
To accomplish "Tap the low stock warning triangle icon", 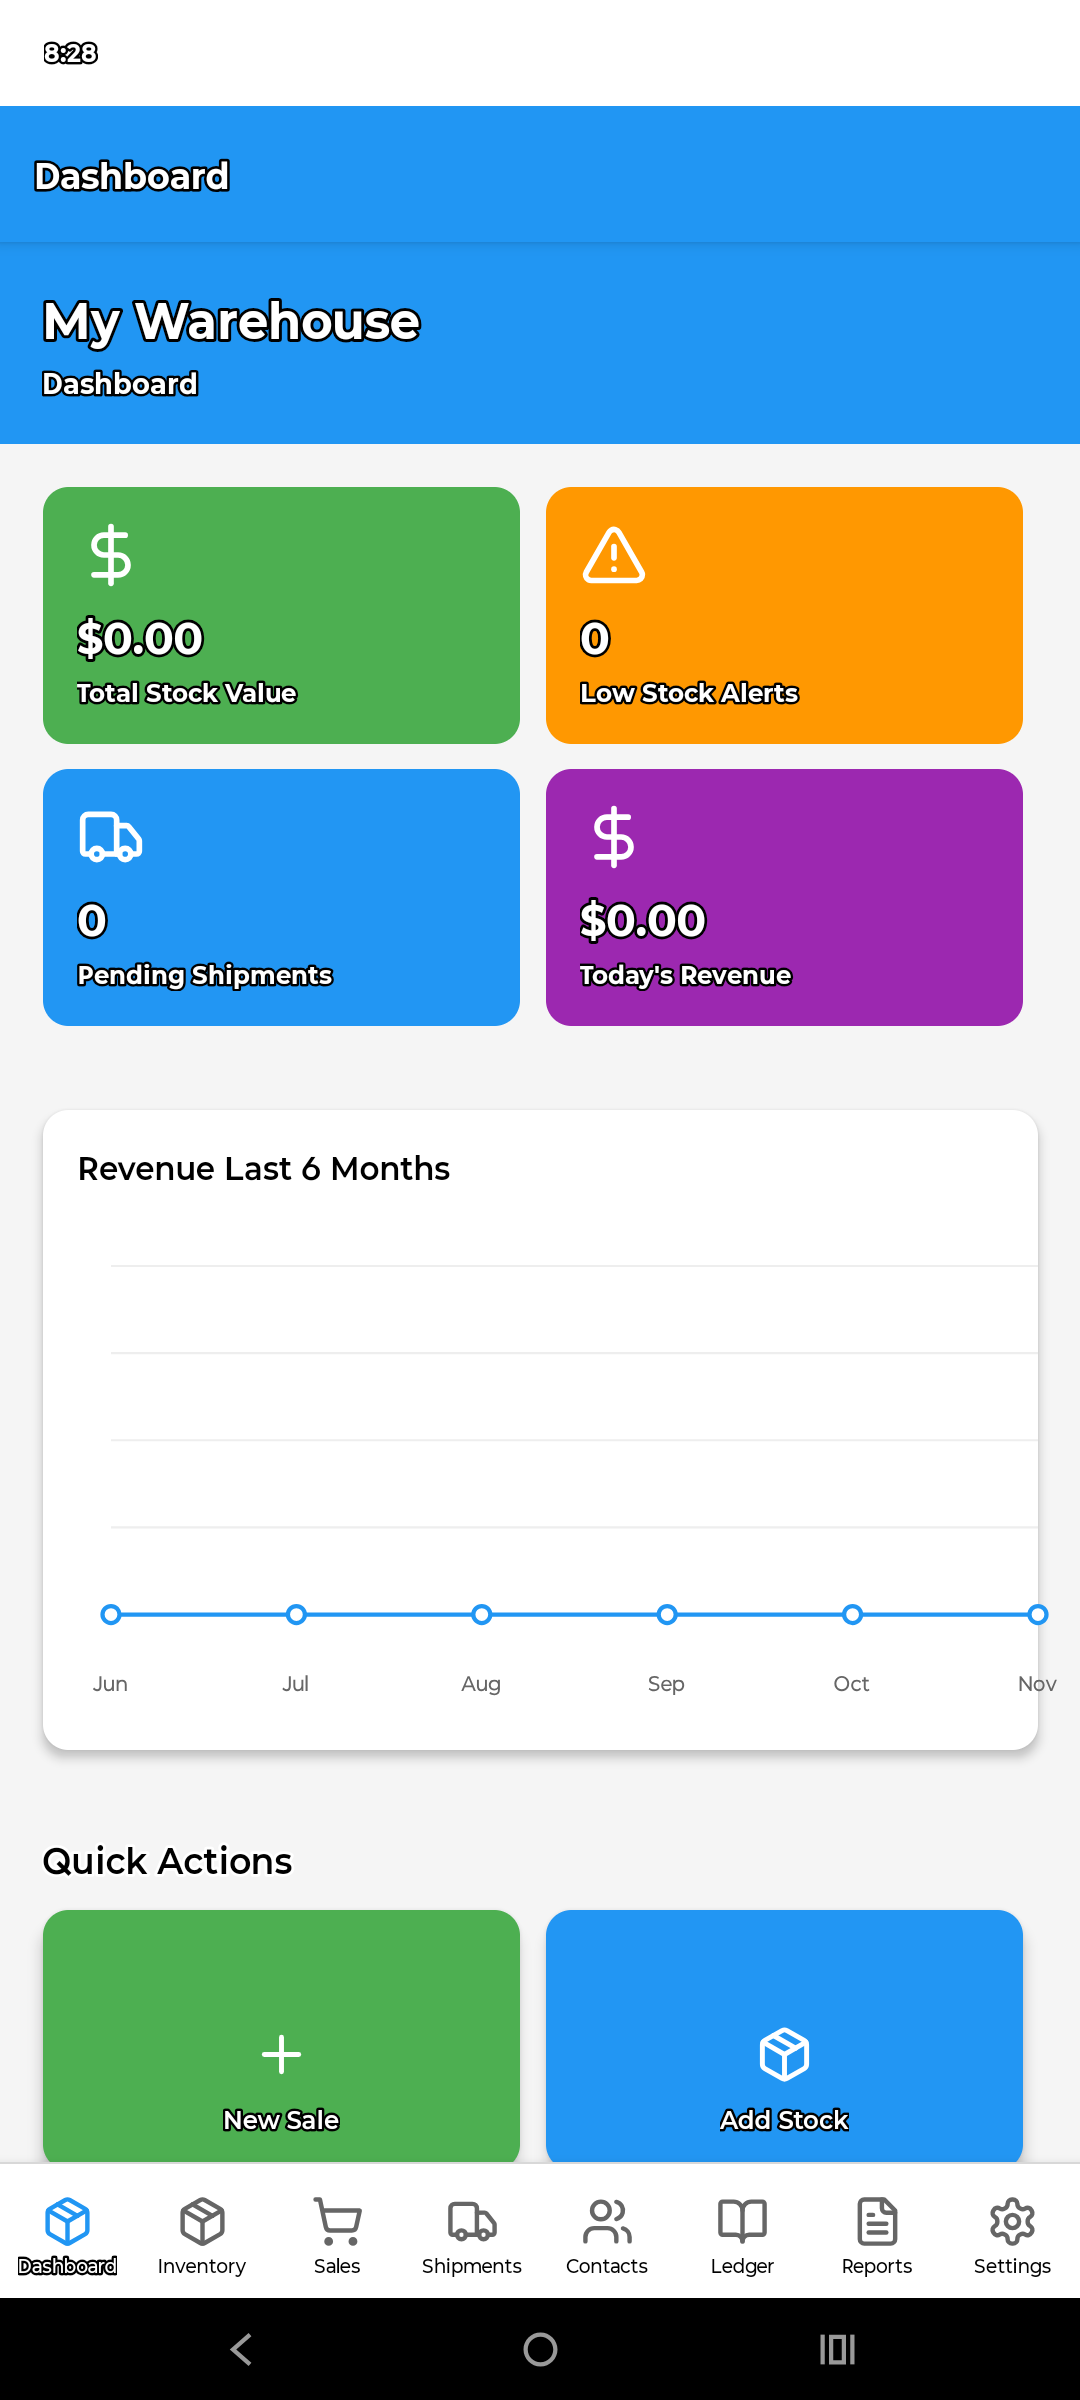I will 613,556.
